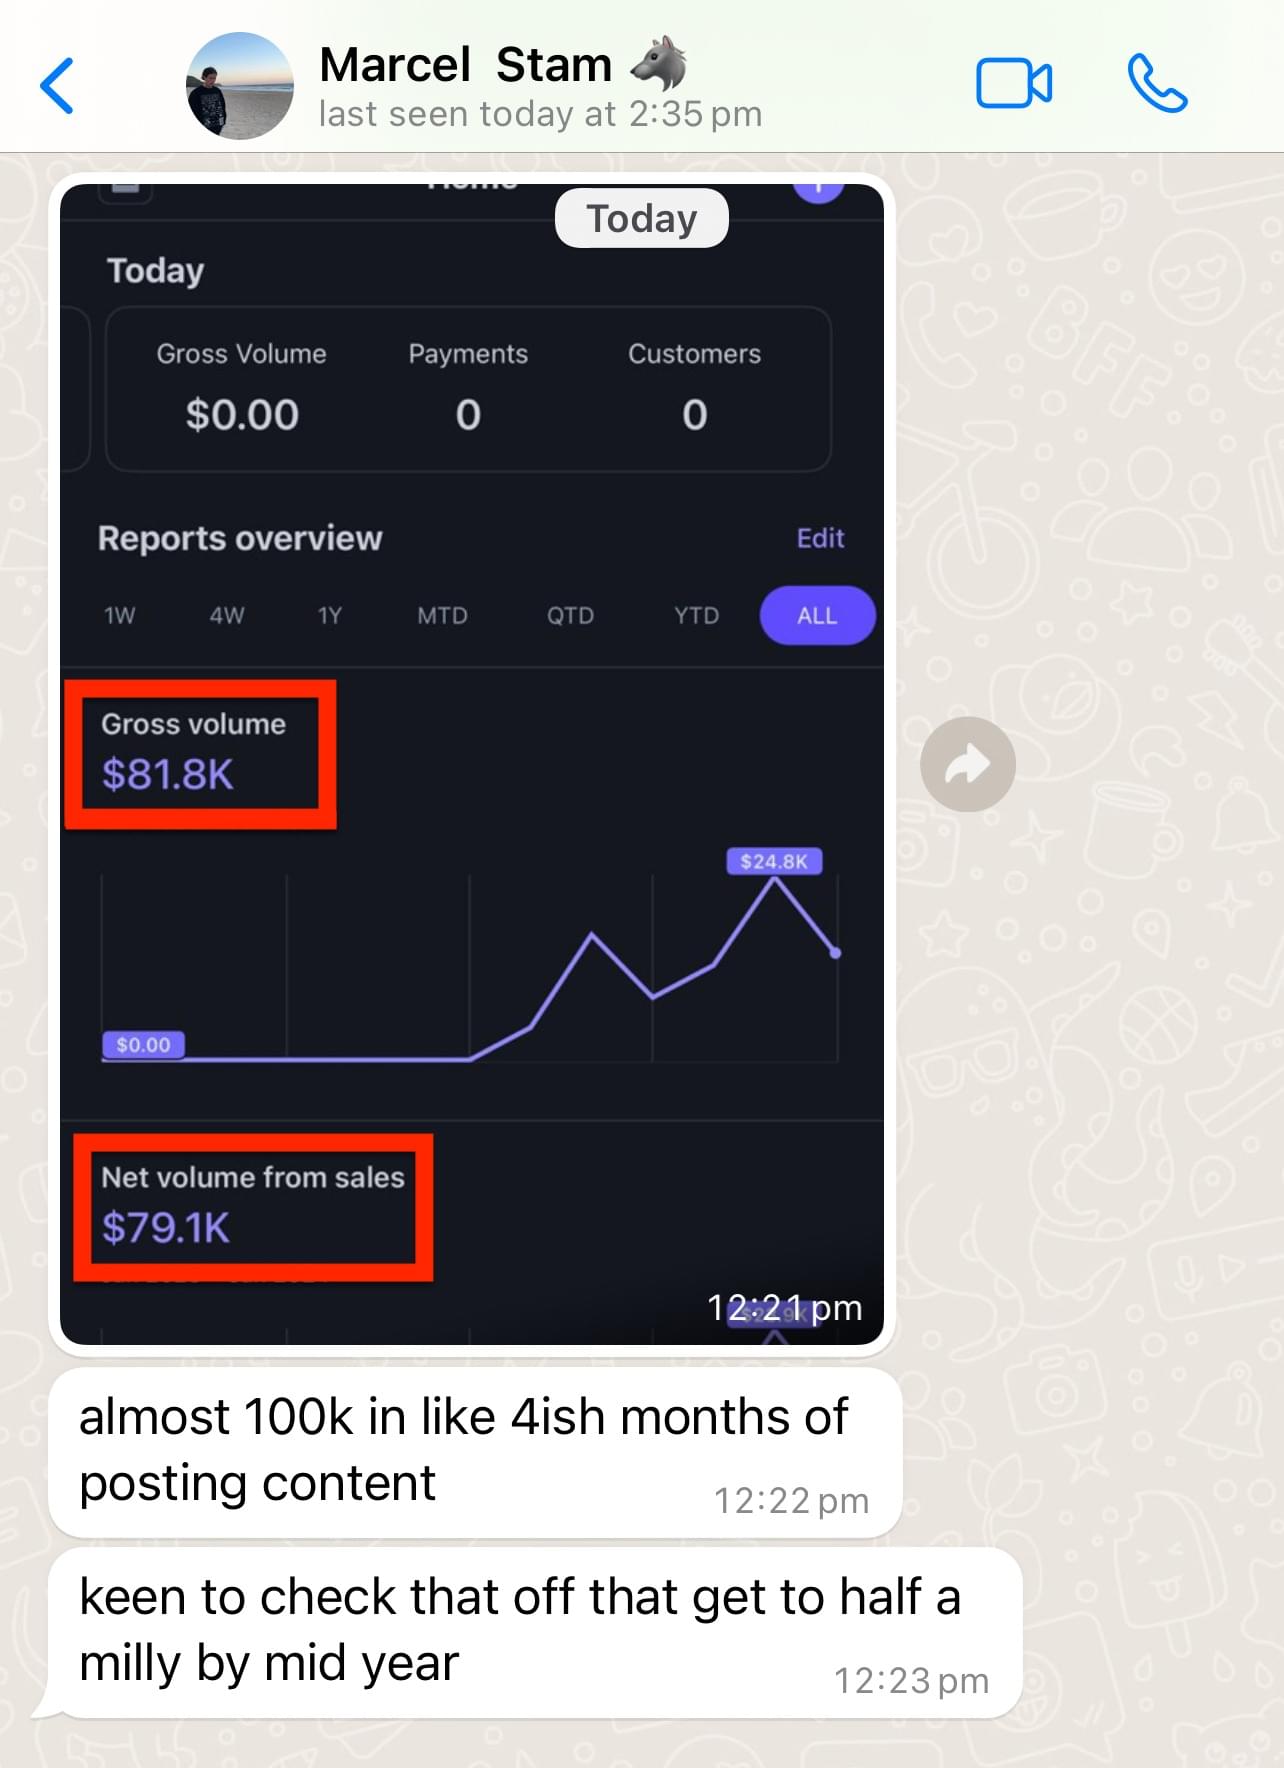This screenshot has height=1768, width=1284.
Task: Open Marcel Stam's profile picture
Action: coord(240,86)
